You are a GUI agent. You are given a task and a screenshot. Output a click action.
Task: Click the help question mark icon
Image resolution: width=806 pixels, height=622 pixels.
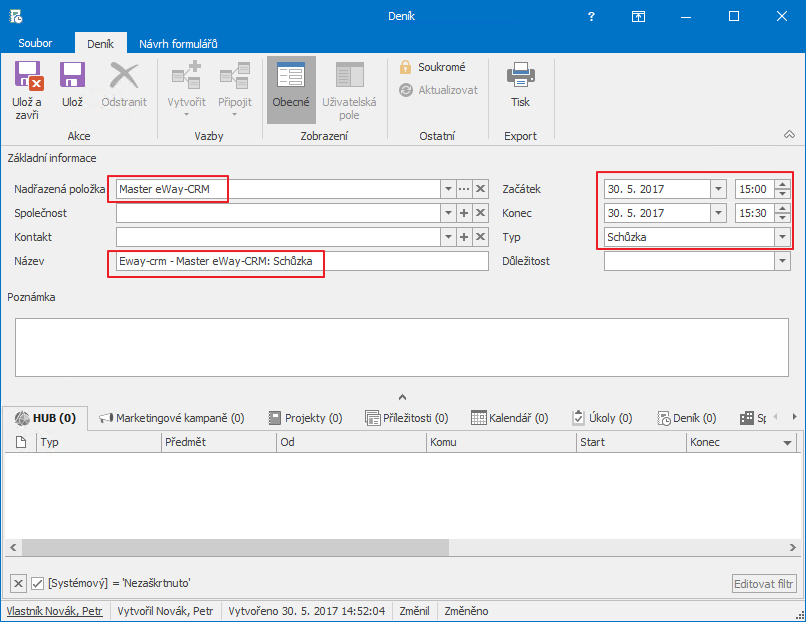[x=591, y=16]
